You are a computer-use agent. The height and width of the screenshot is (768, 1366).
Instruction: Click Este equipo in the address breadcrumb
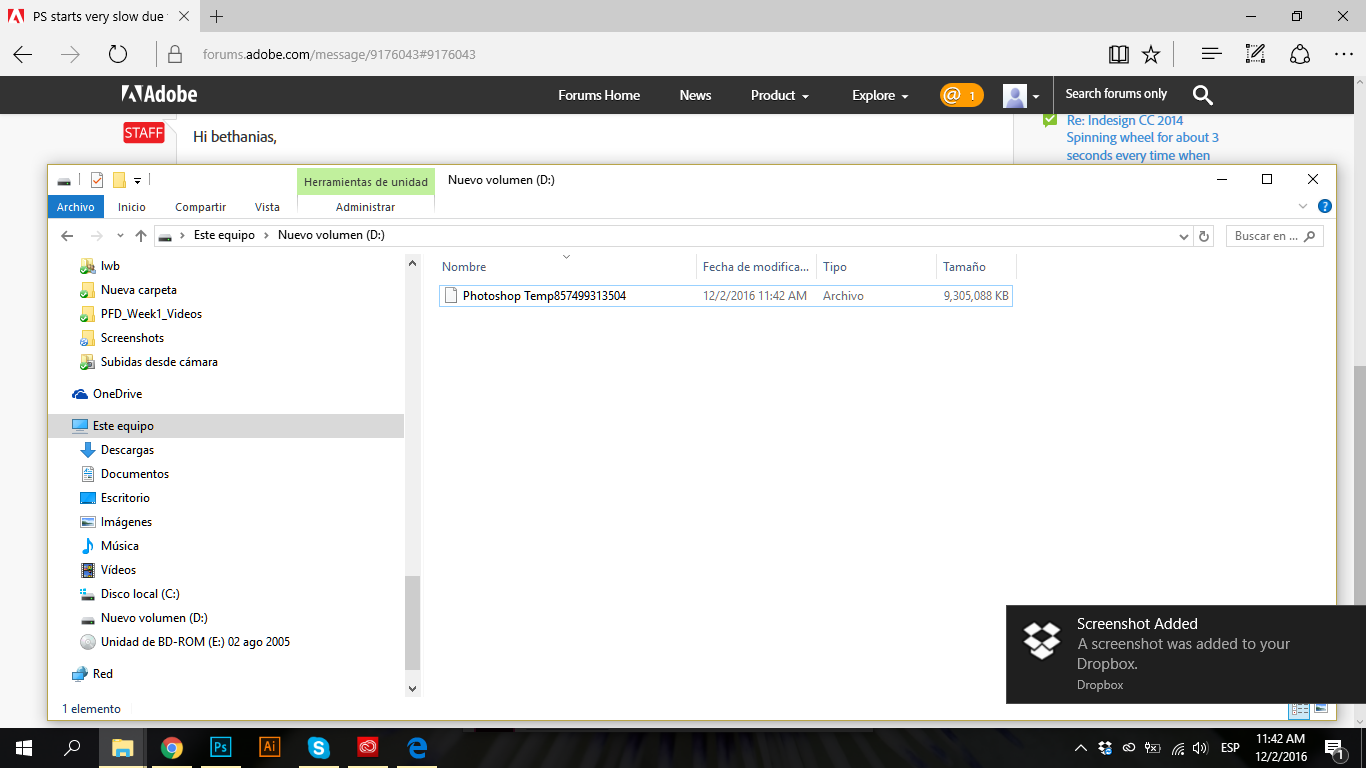click(x=224, y=235)
